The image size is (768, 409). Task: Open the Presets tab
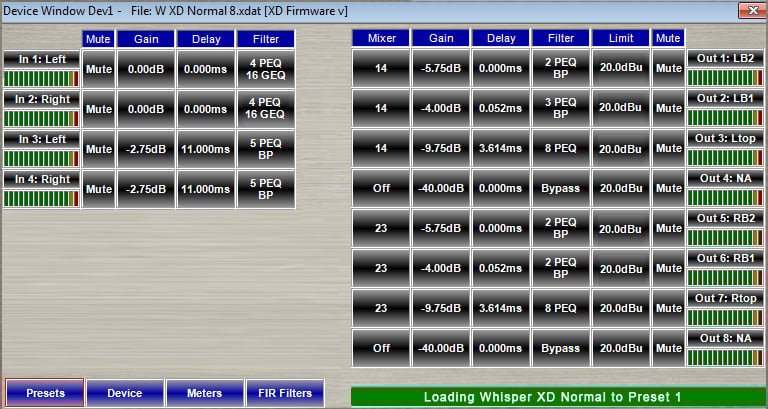coord(43,393)
